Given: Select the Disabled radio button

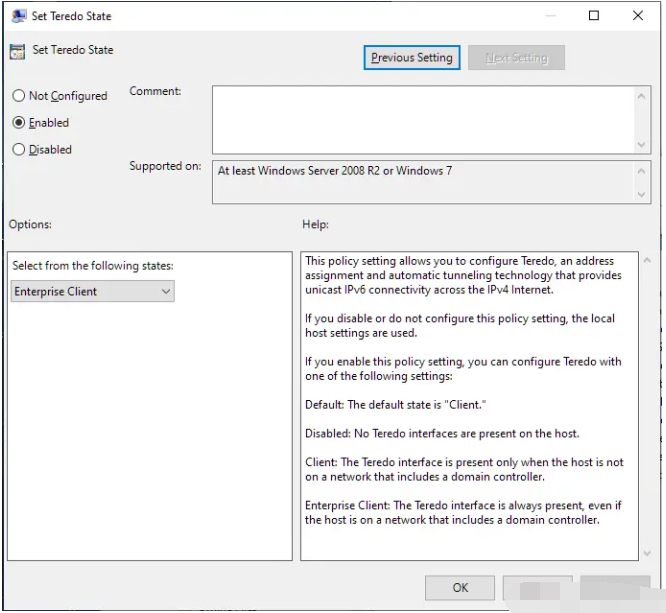Looking at the screenshot, I should coord(19,150).
